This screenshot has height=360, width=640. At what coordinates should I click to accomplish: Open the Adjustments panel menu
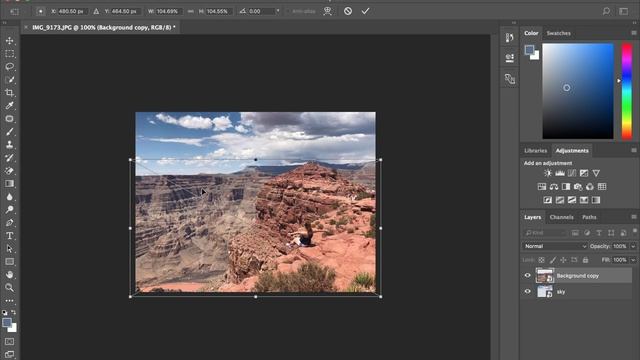tap(633, 150)
